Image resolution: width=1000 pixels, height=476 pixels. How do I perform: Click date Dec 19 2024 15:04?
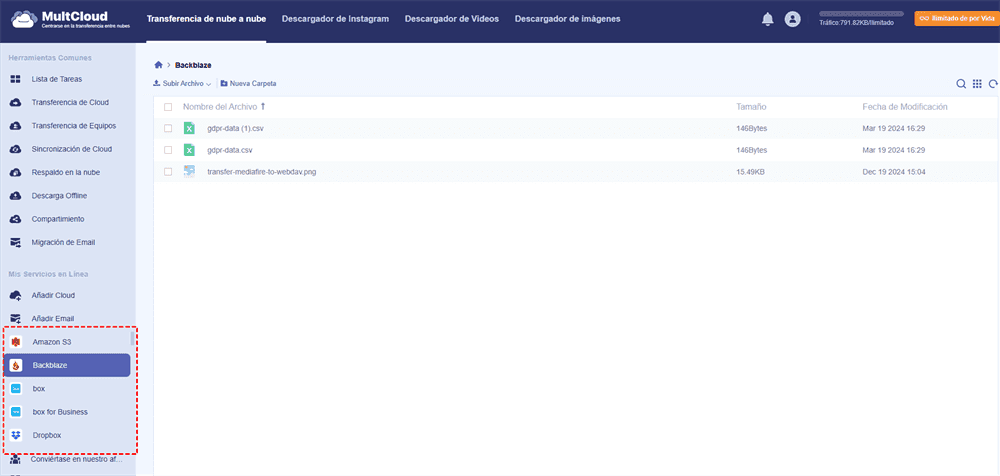[x=894, y=172]
